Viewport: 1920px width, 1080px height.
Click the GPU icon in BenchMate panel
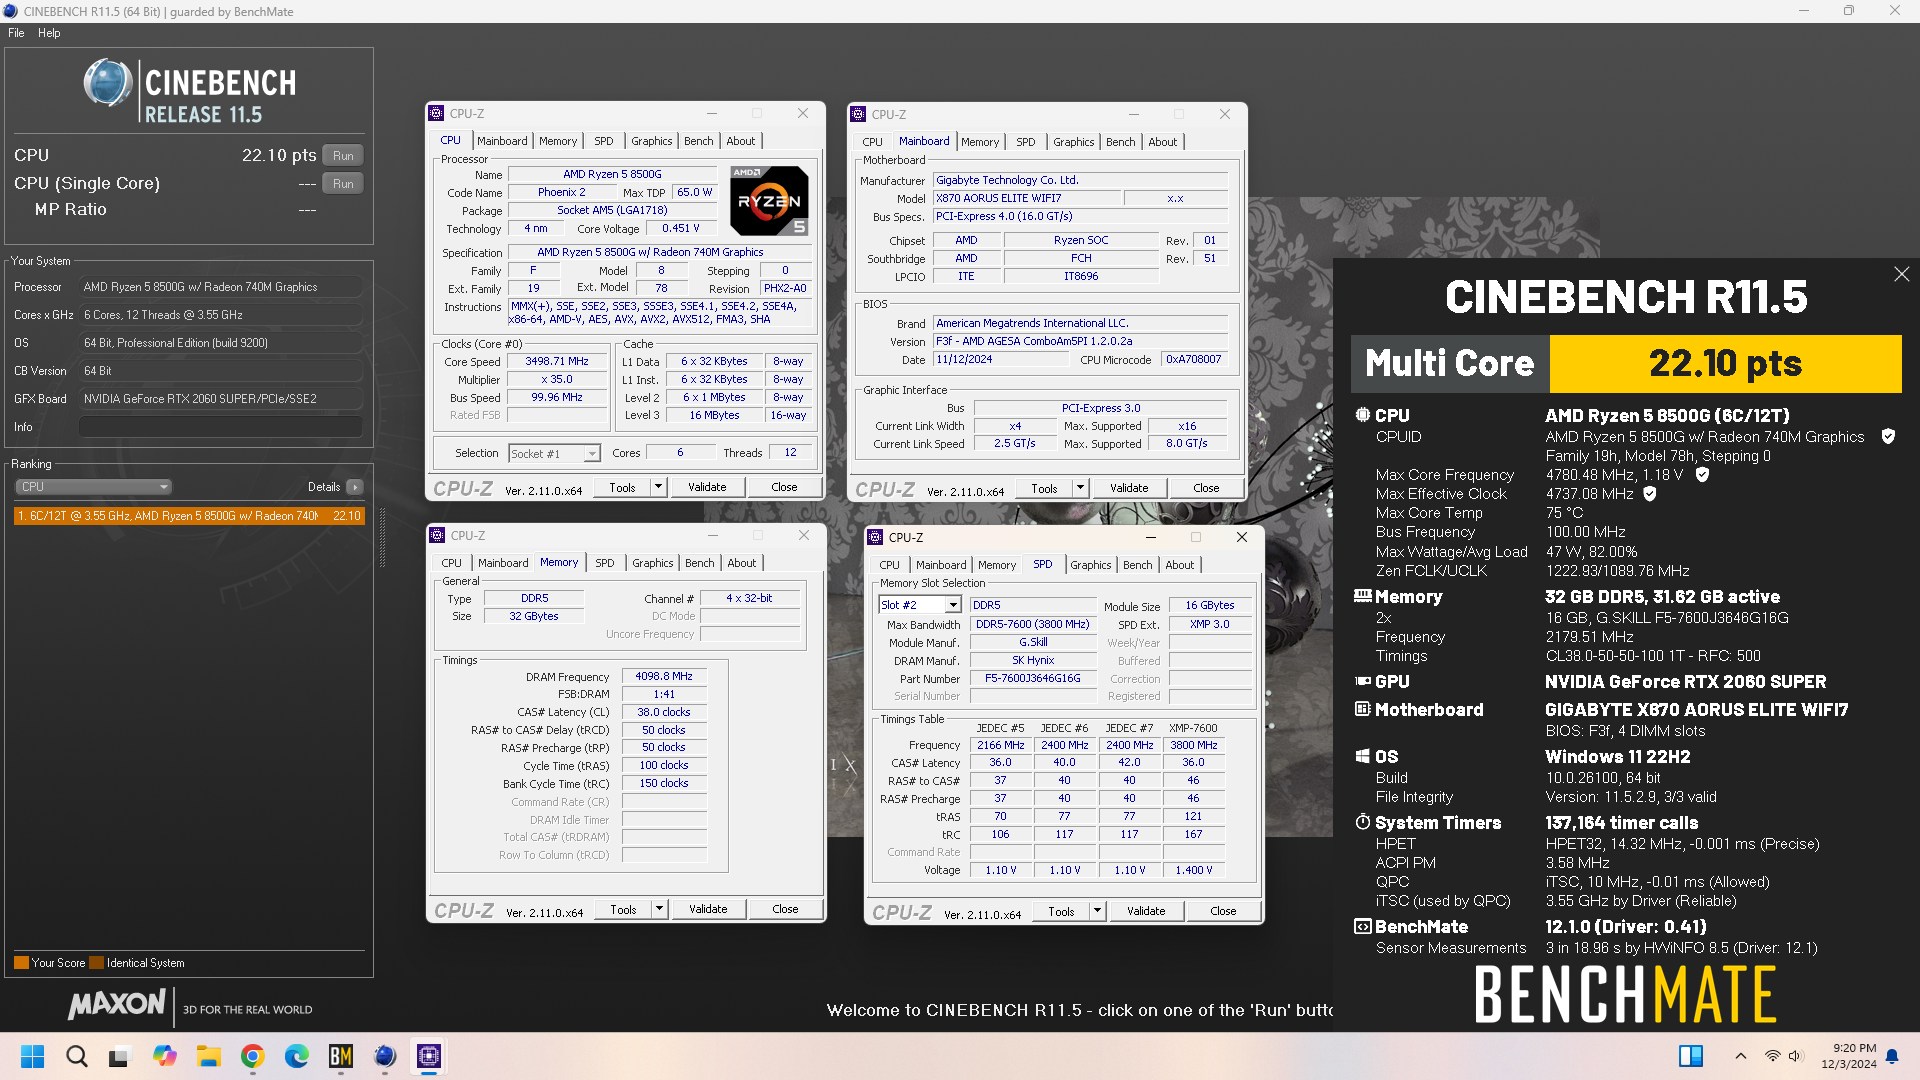pyautogui.click(x=1362, y=681)
